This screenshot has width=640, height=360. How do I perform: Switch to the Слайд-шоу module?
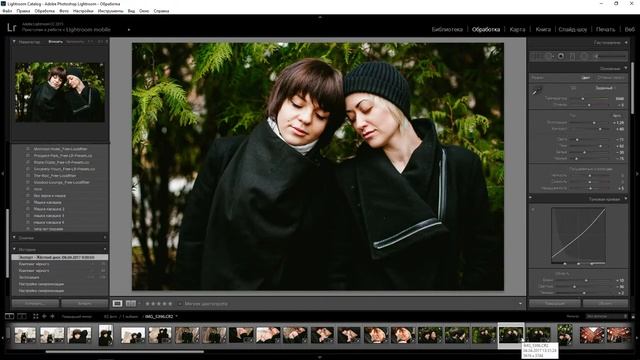tap(573, 29)
